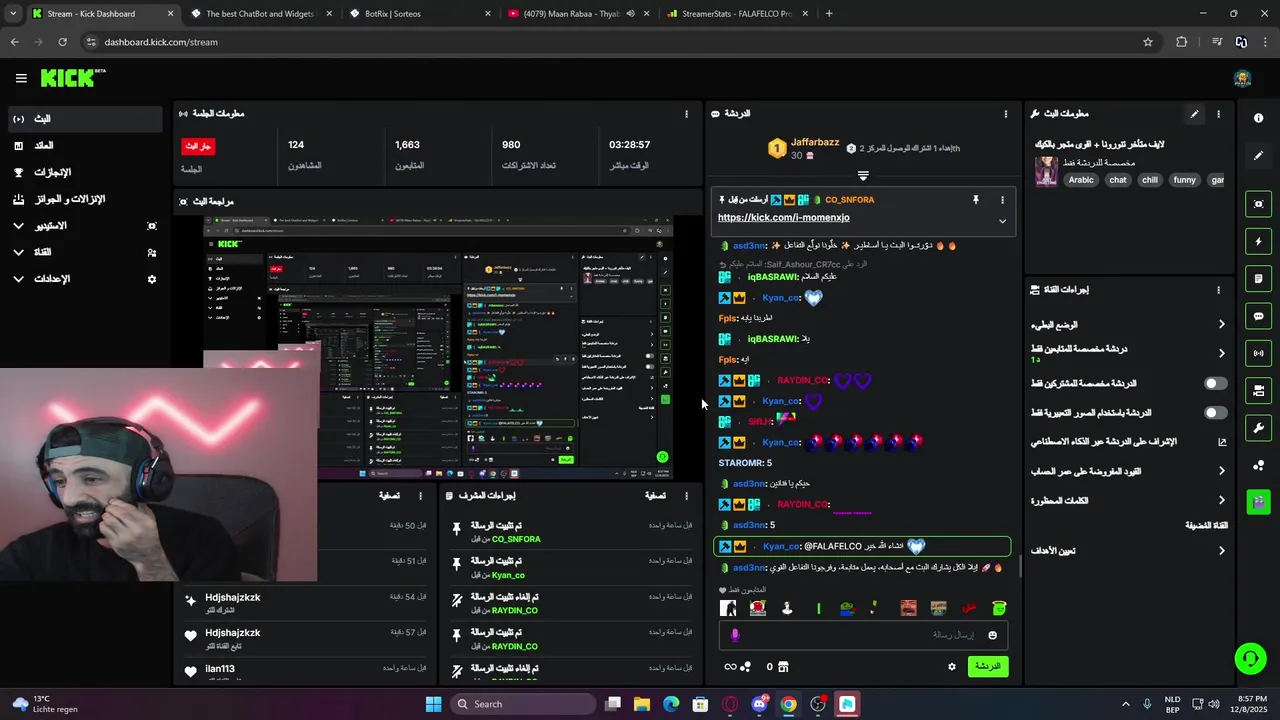Viewport: 1280px width, 720px height.
Task: Open the الكلمات المحظورة banned words chevron
Action: tap(1221, 500)
